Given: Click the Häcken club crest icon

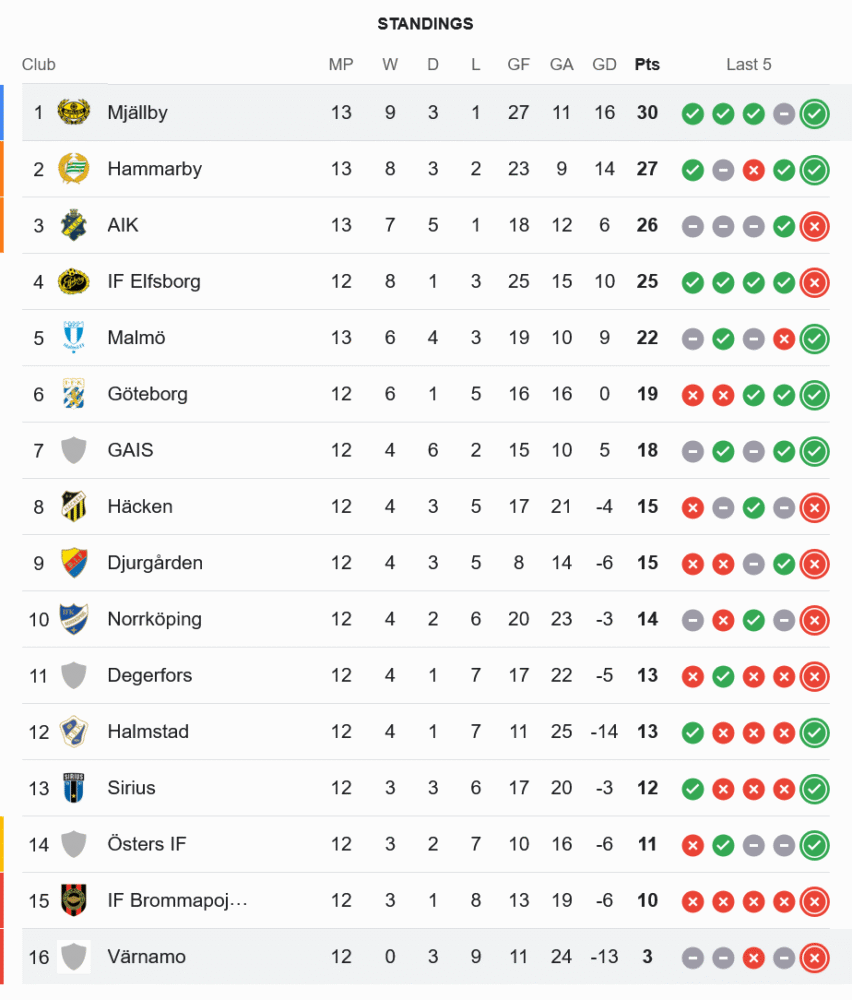Looking at the screenshot, I should click(x=74, y=506).
